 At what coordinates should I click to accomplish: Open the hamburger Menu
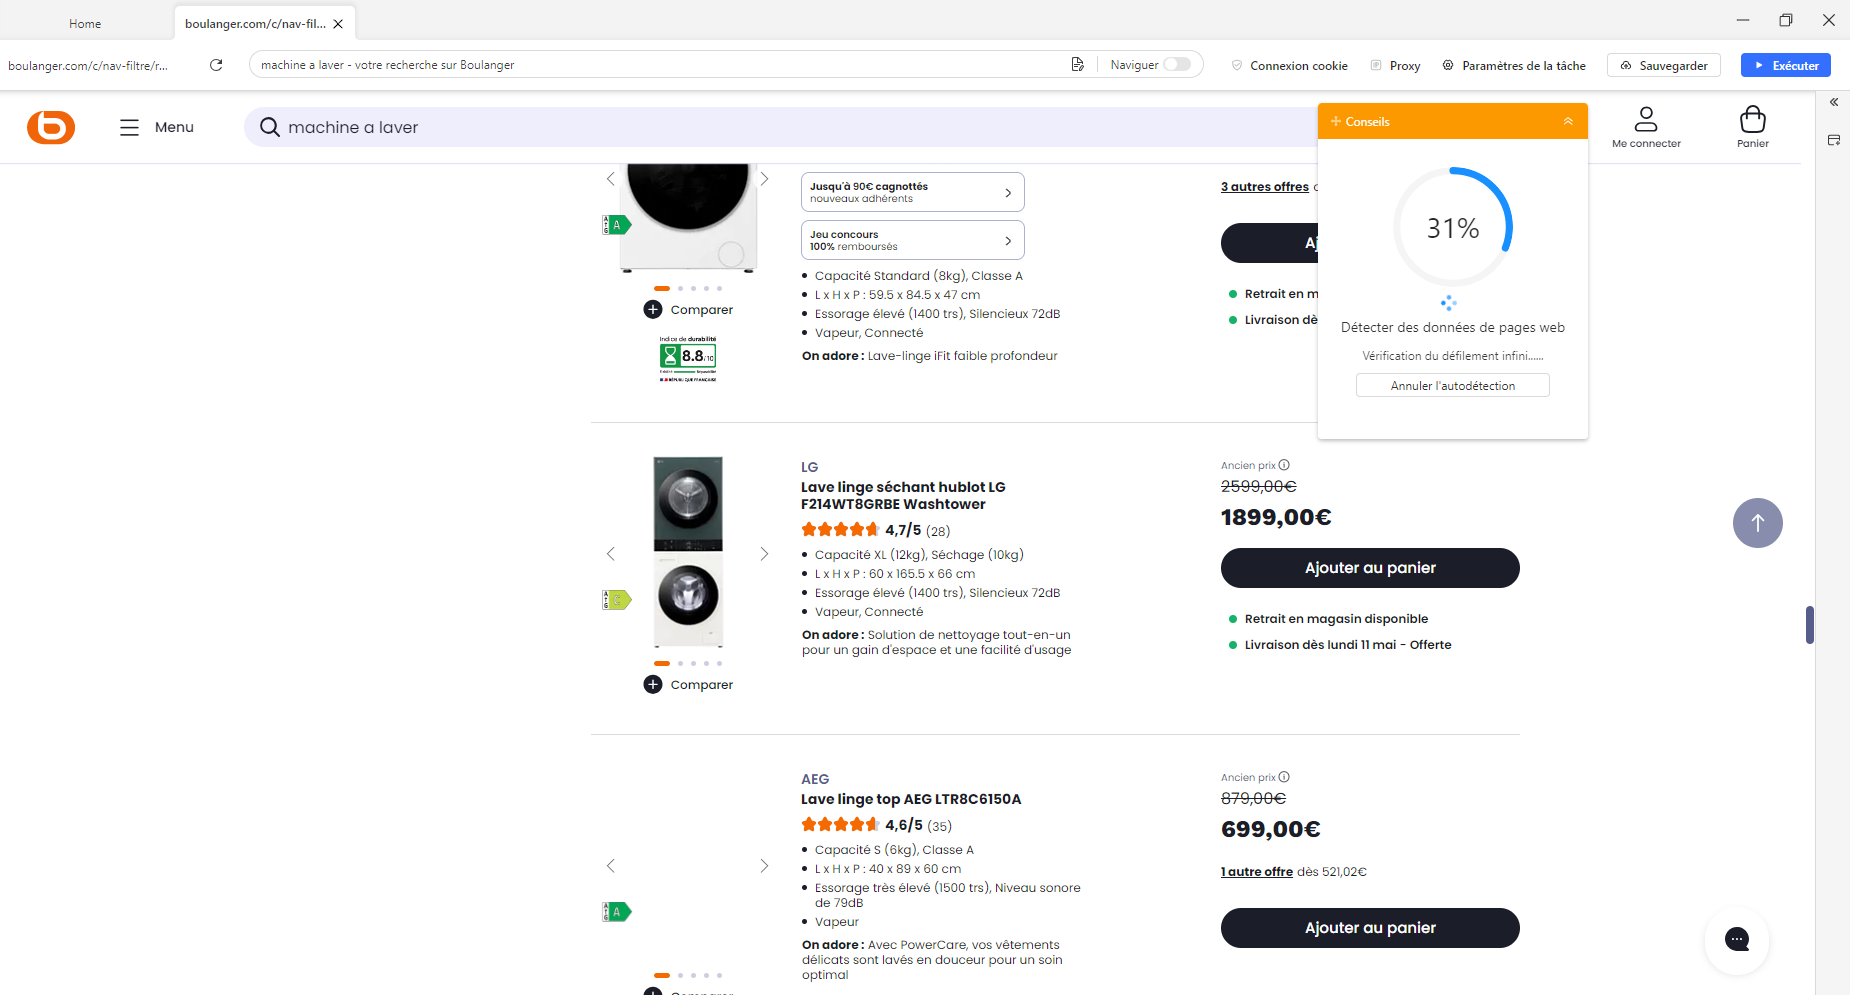[157, 127]
